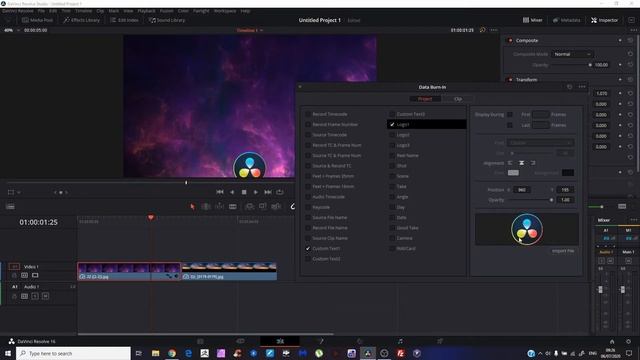Launch Chrome from the taskbar

(172, 353)
